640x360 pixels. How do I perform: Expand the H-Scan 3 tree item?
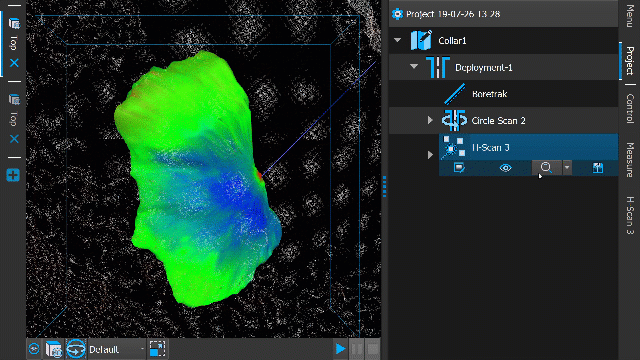coord(430,155)
